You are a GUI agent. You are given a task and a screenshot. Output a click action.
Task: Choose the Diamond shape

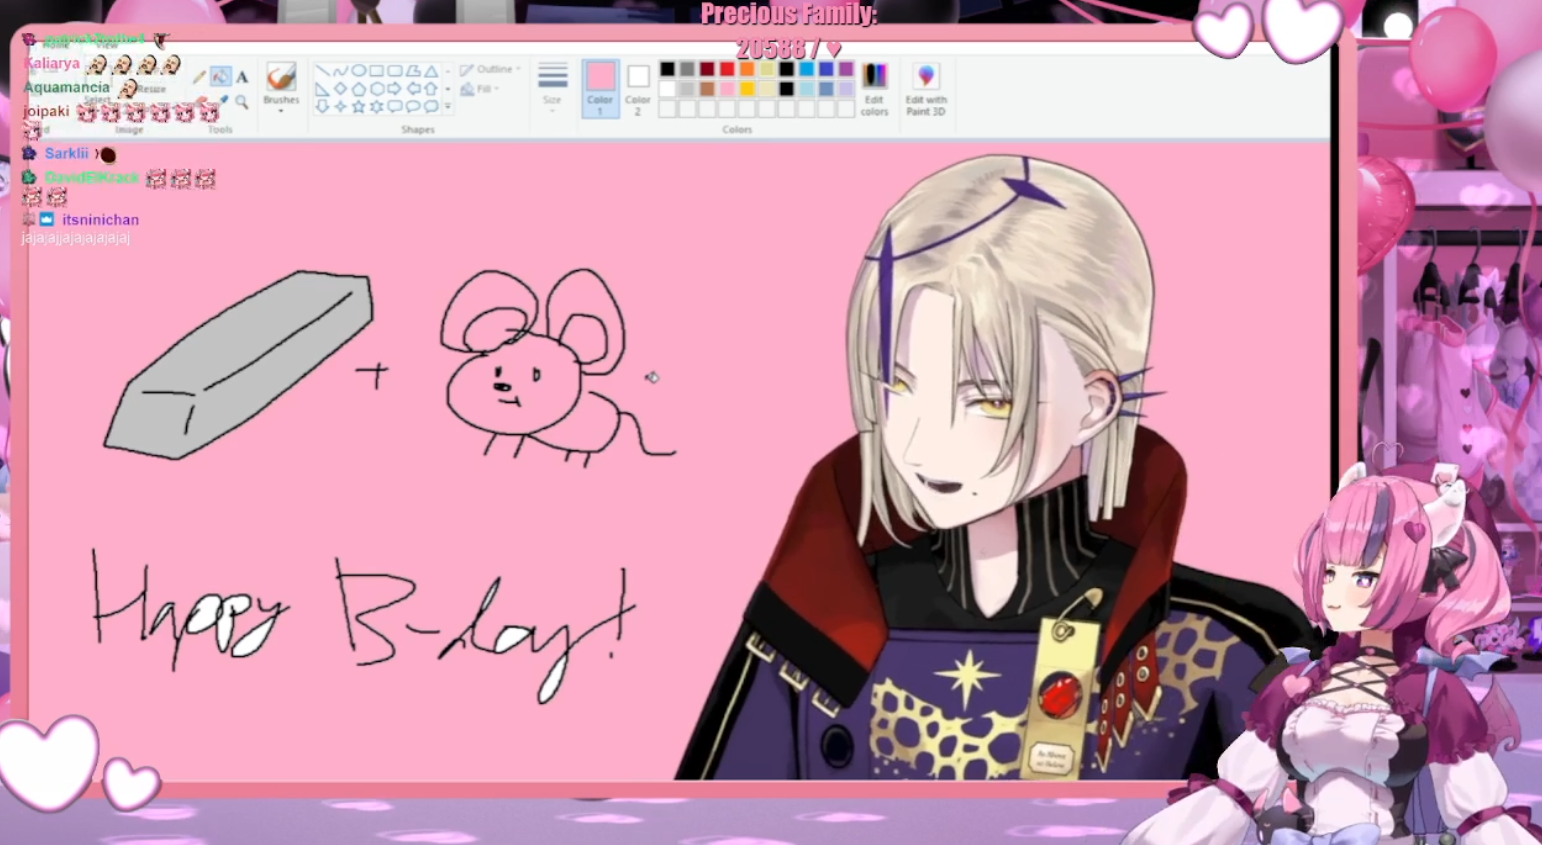340,89
